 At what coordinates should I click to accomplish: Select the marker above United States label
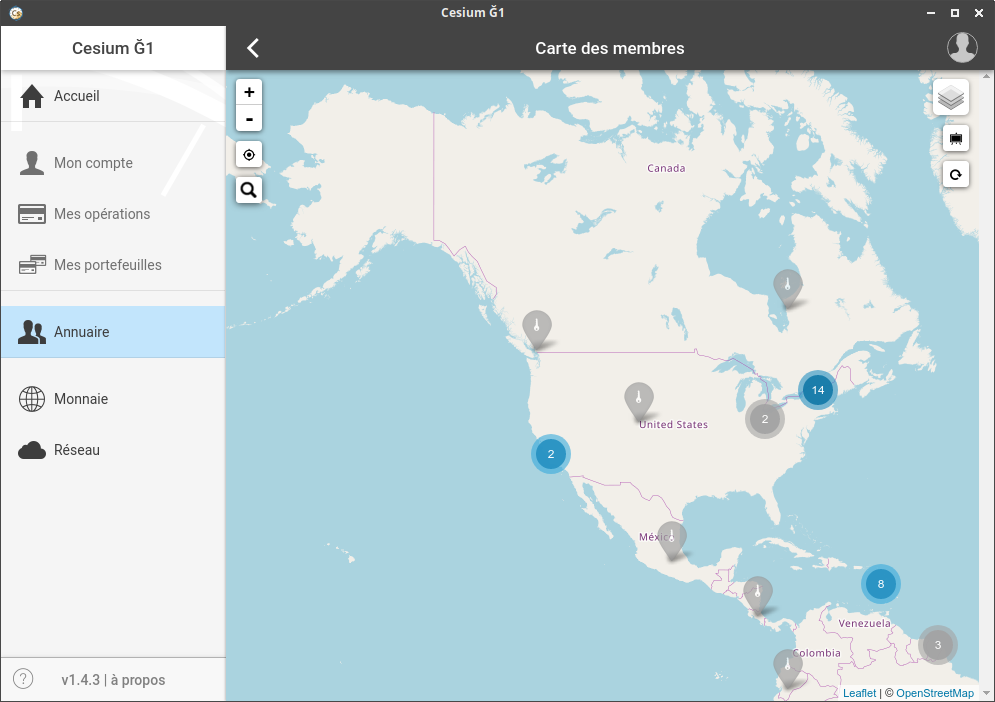(x=639, y=401)
